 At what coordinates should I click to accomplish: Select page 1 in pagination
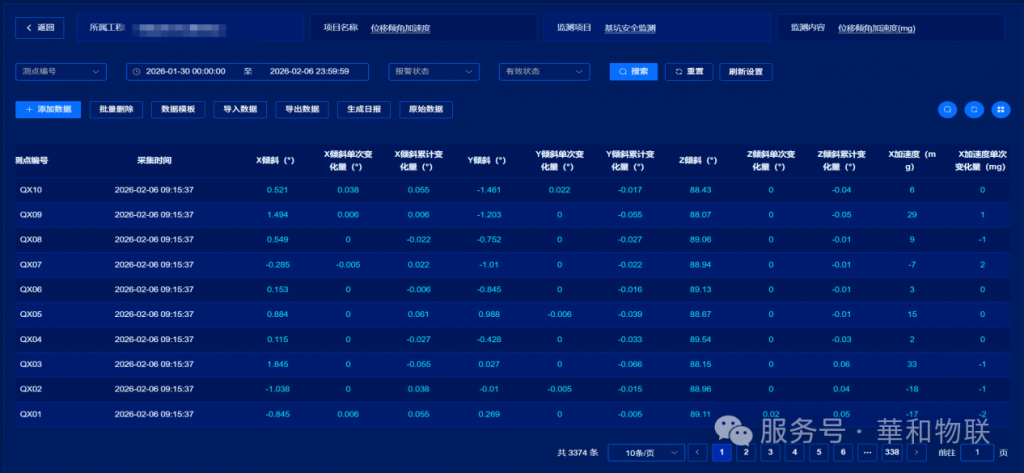point(722,452)
